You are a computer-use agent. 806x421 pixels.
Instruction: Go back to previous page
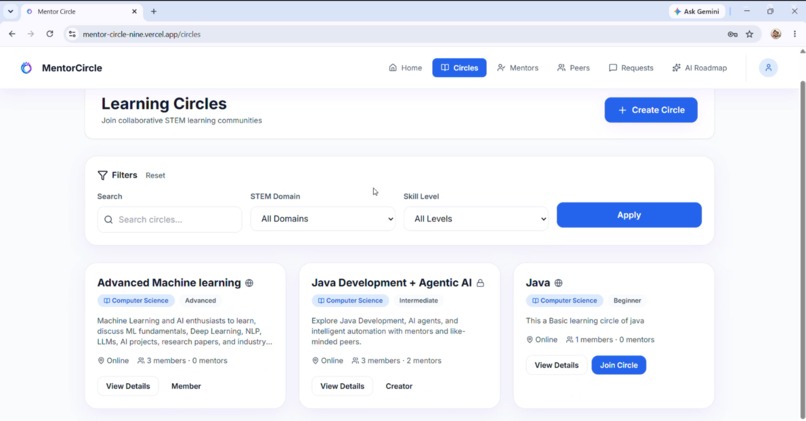pos(12,34)
